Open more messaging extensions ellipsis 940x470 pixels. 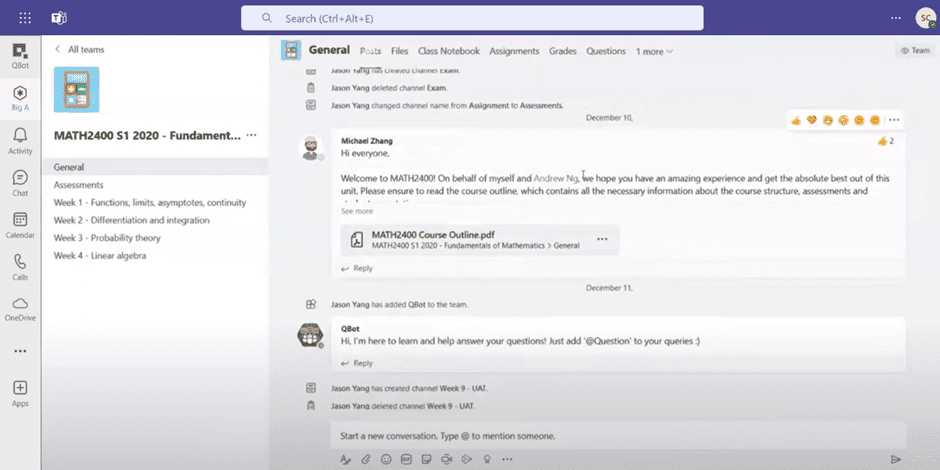(507, 459)
